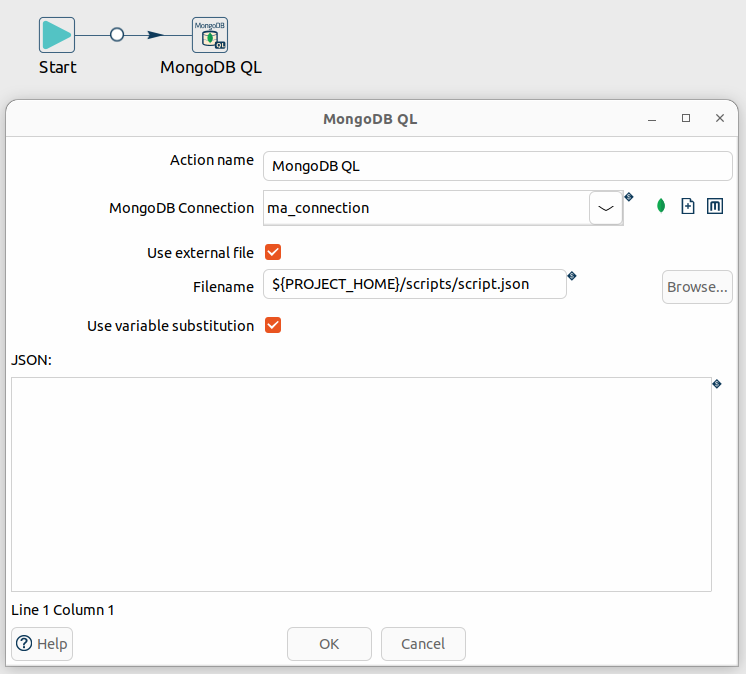Close the MongoDB QL dialog window
Image resolution: width=746 pixels, height=674 pixels.
pyautogui.click(x=720, y=118)
